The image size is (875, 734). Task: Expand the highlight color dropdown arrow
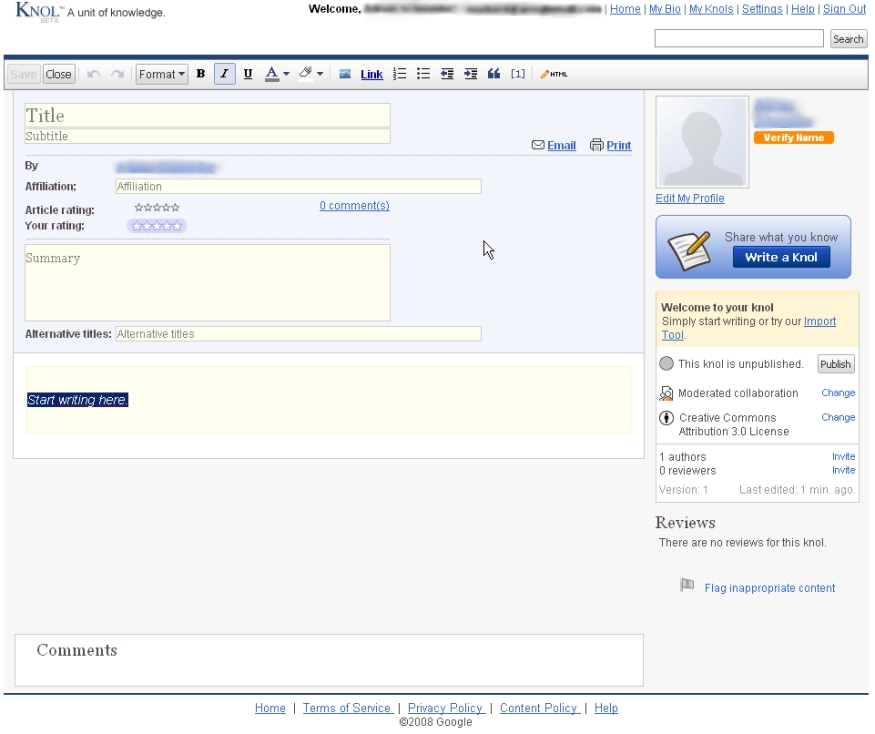pos(320,74)
